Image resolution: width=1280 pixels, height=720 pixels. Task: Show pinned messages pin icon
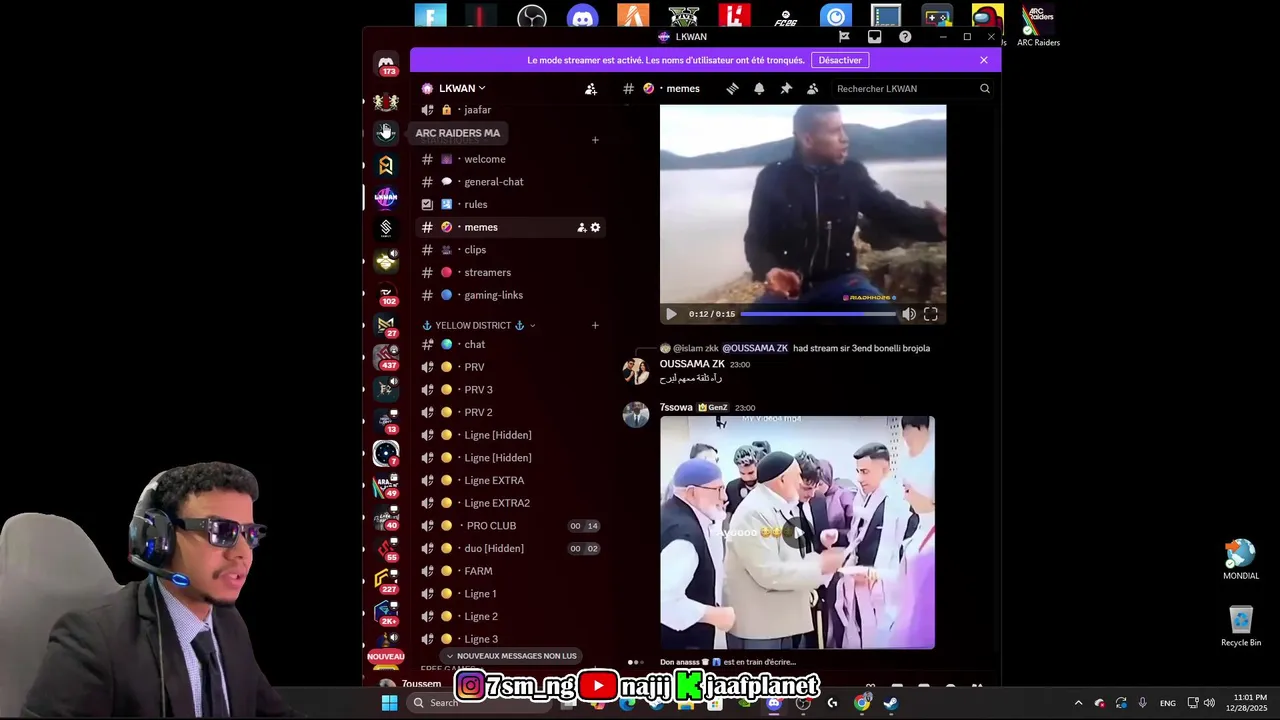[786, 89]
